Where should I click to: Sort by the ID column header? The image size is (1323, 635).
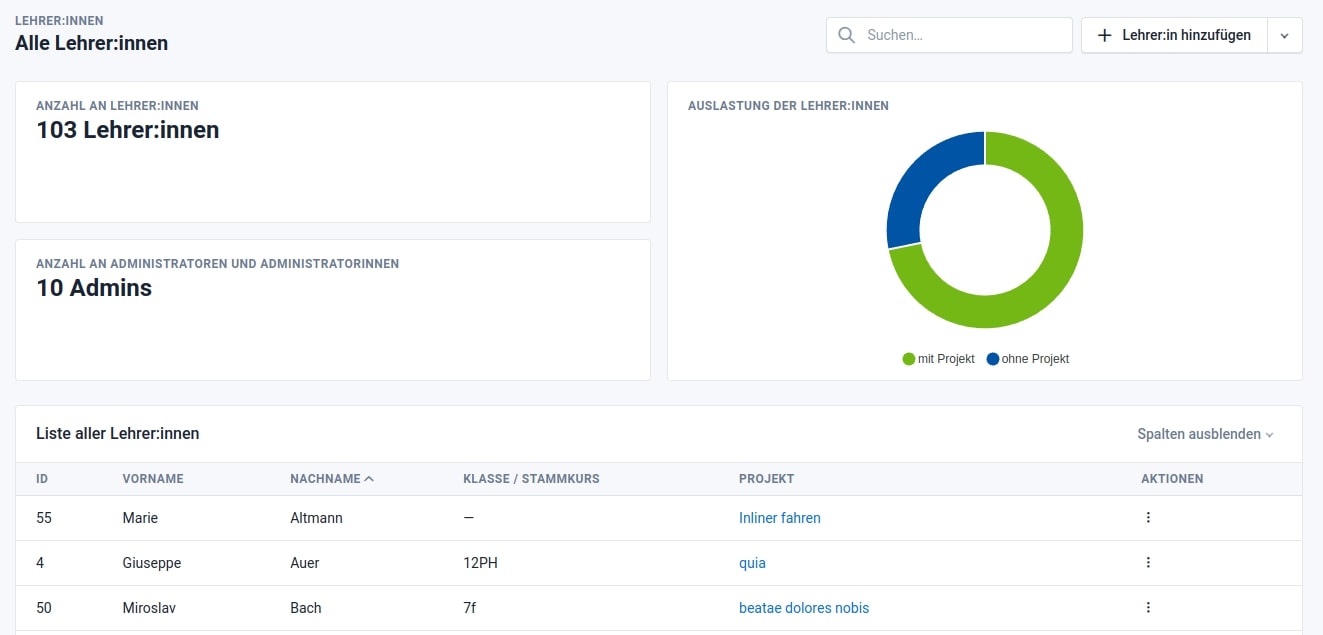pyautogui.click(x=42, y=479)
